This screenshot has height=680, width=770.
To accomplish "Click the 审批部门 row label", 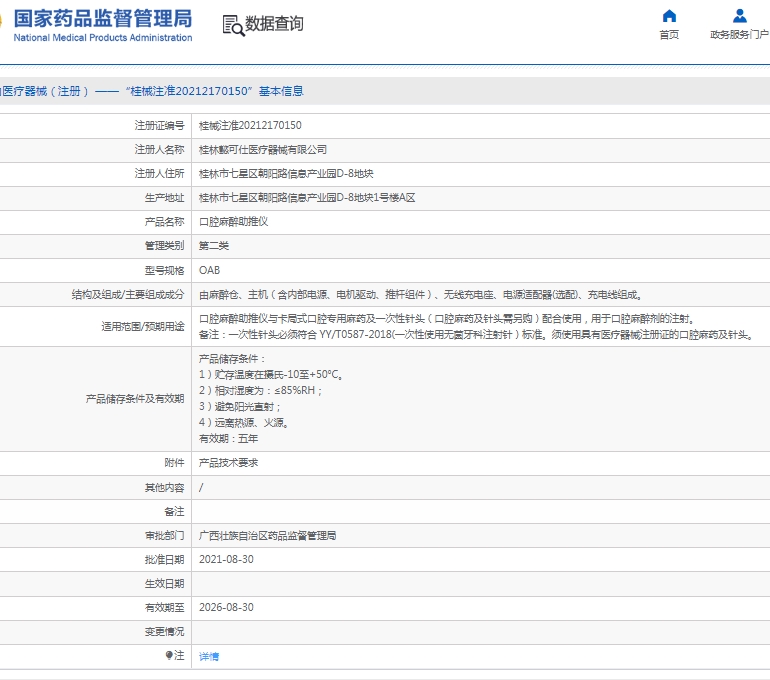I will (x=165, y=536).
